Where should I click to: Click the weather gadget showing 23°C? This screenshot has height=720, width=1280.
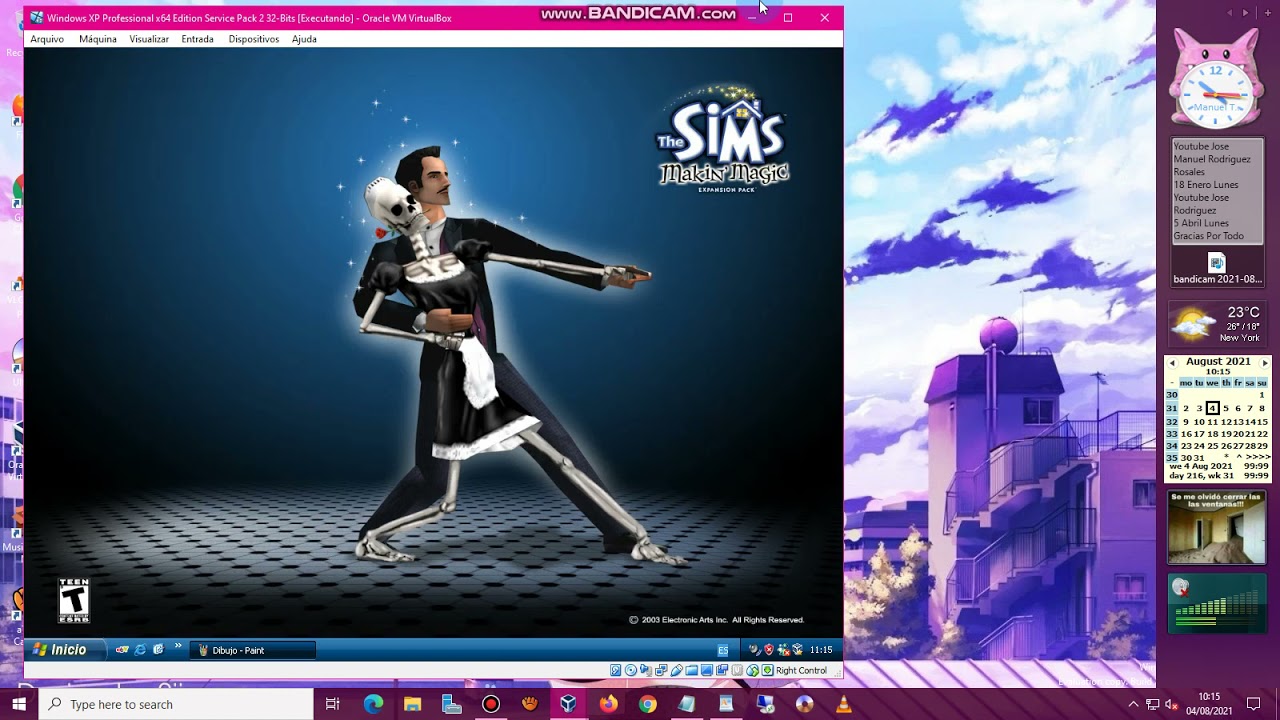(1216, 324)
